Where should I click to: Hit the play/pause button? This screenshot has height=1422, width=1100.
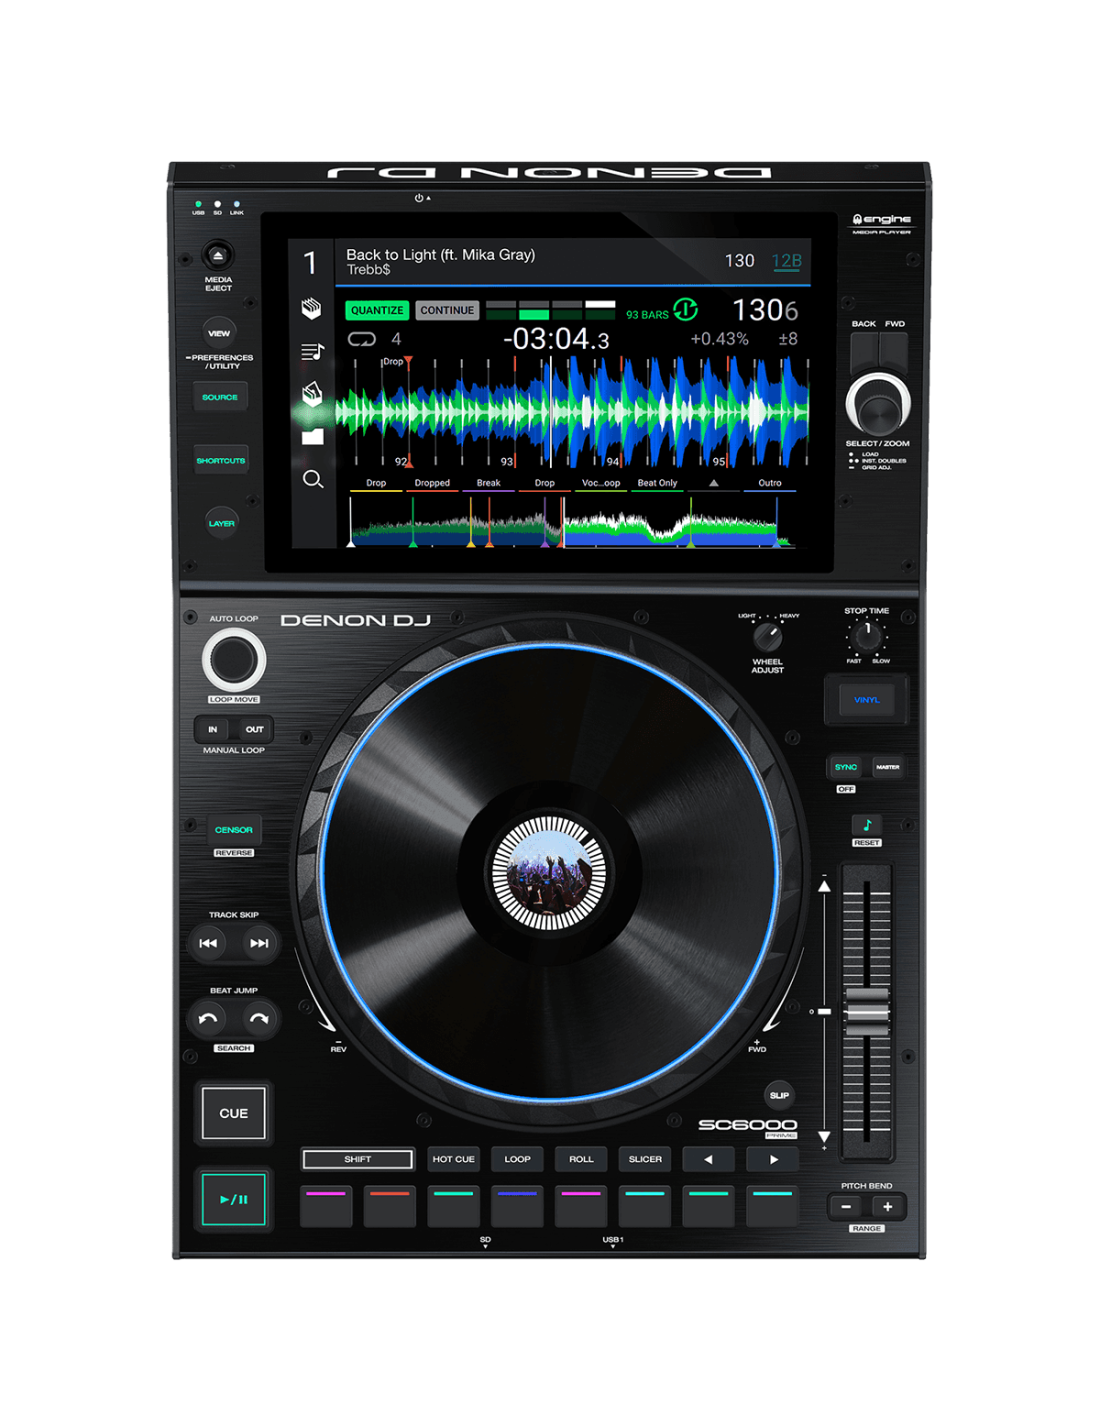click(x=234, y=1199)
